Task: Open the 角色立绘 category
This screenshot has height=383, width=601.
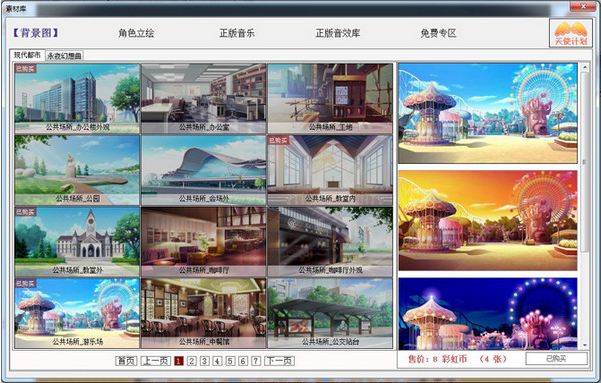Action: (x=136, y=33)
